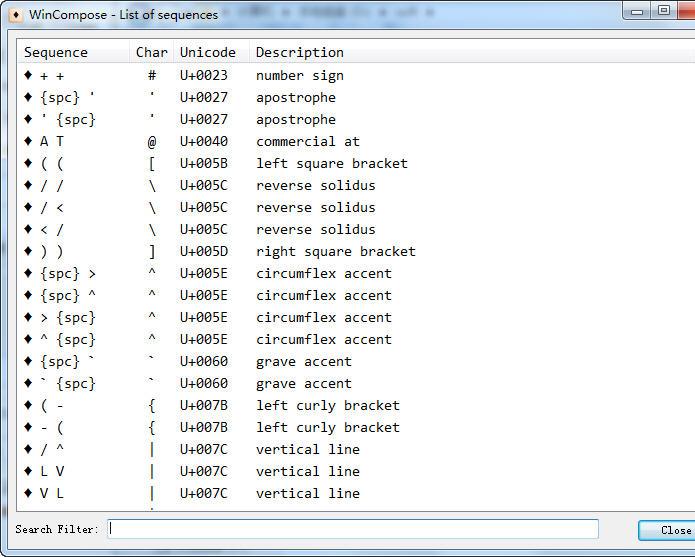Minimize the WinCompose window
This screenshot has width=695, height=557.
click(636, 11)
